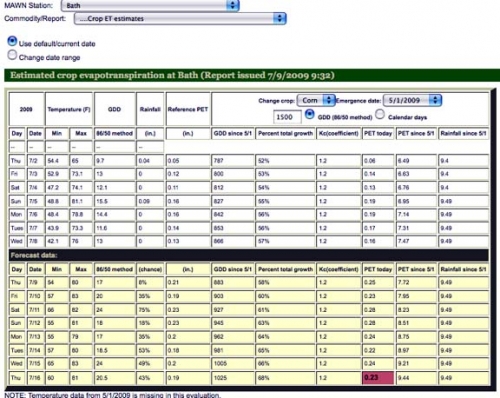The width and height of the screenshot is (500, 398).
Task: Click the 68% growth cell for 7/16
Action: pos(285,378)
